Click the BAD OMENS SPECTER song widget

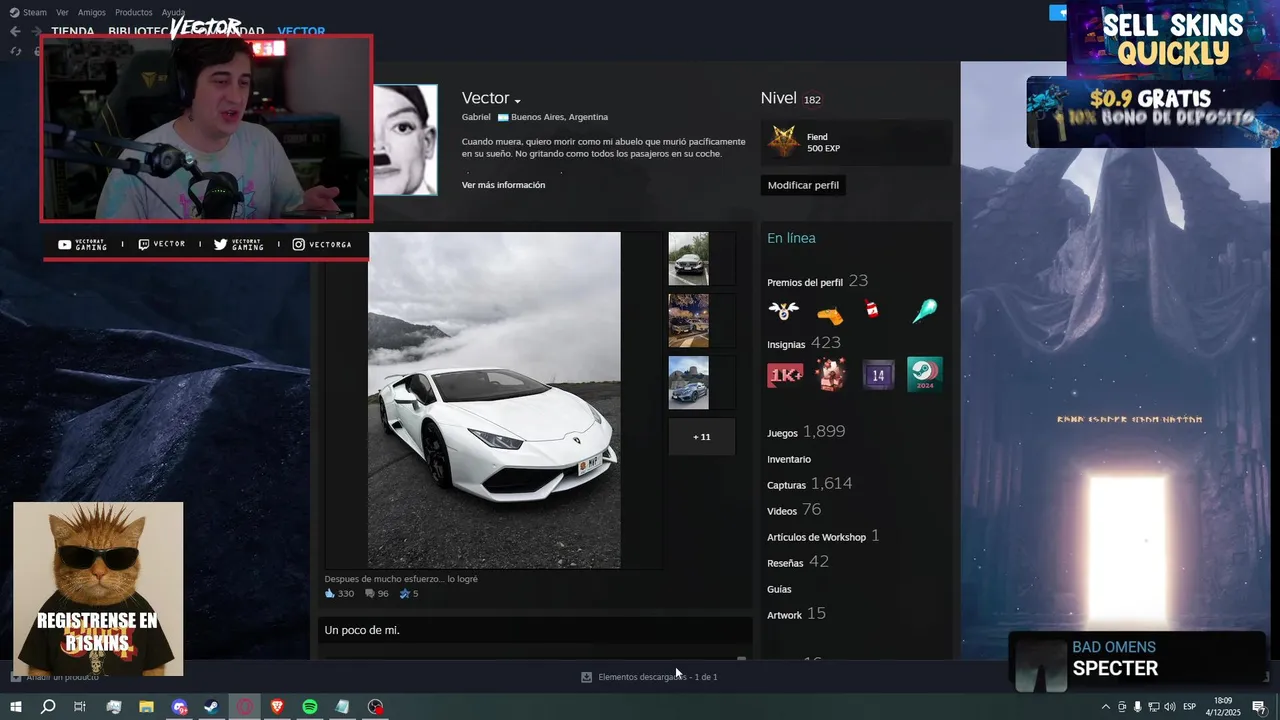[1137, 661]
